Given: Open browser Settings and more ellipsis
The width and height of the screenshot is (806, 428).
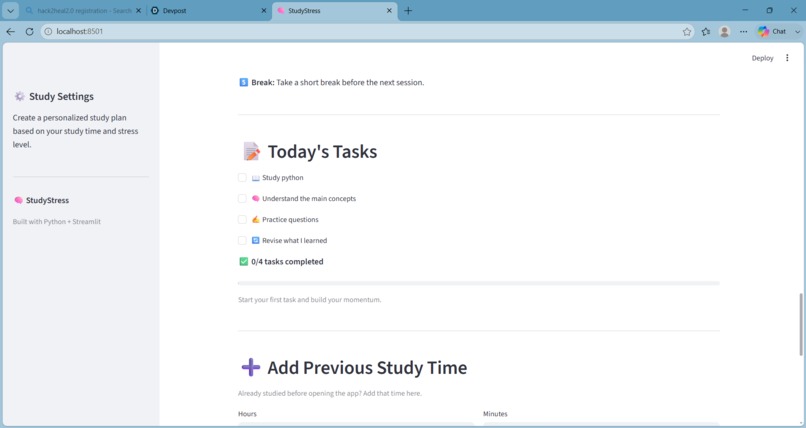Looking at the screenshot, I should click(743, 32).
